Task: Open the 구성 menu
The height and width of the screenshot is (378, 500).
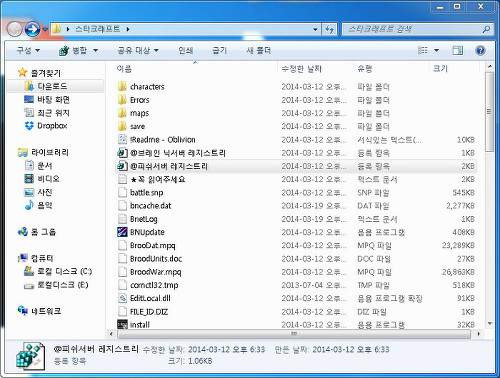Action: [28, 50]
